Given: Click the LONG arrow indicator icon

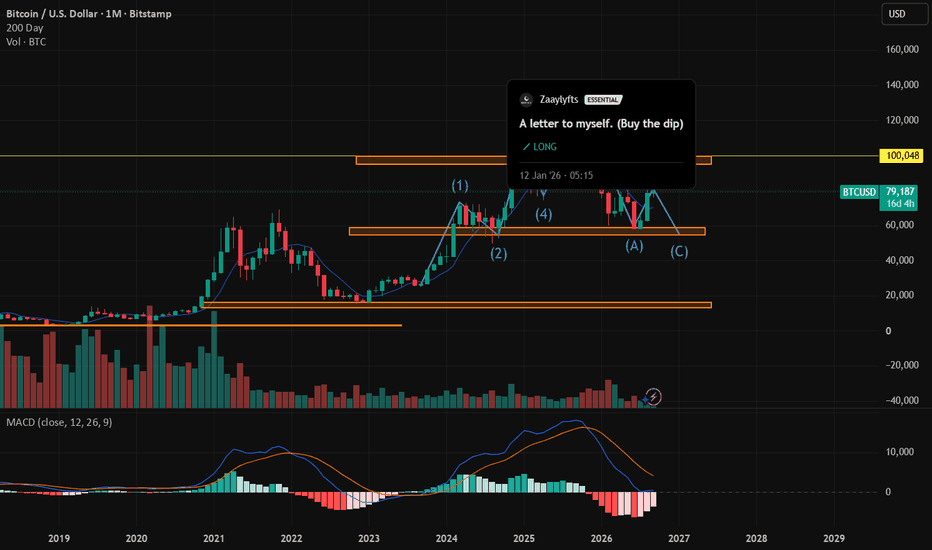Looking at the screenshot, I should click(526, 147).
